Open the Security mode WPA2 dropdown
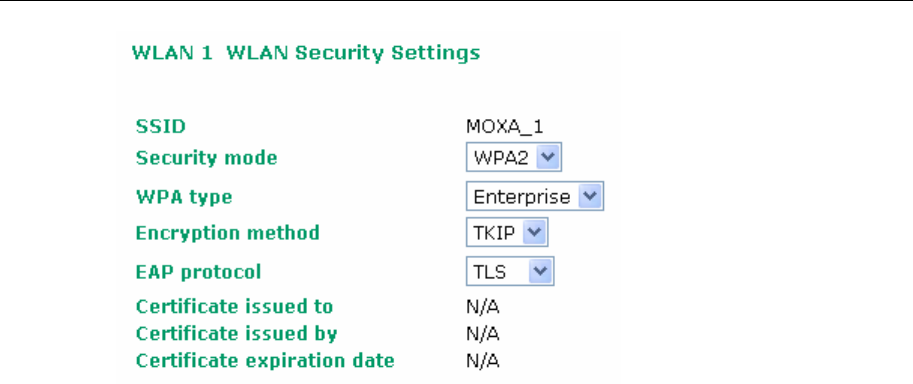Image resolution: width=913 pixels, height=384 pixels. [514, 157]
